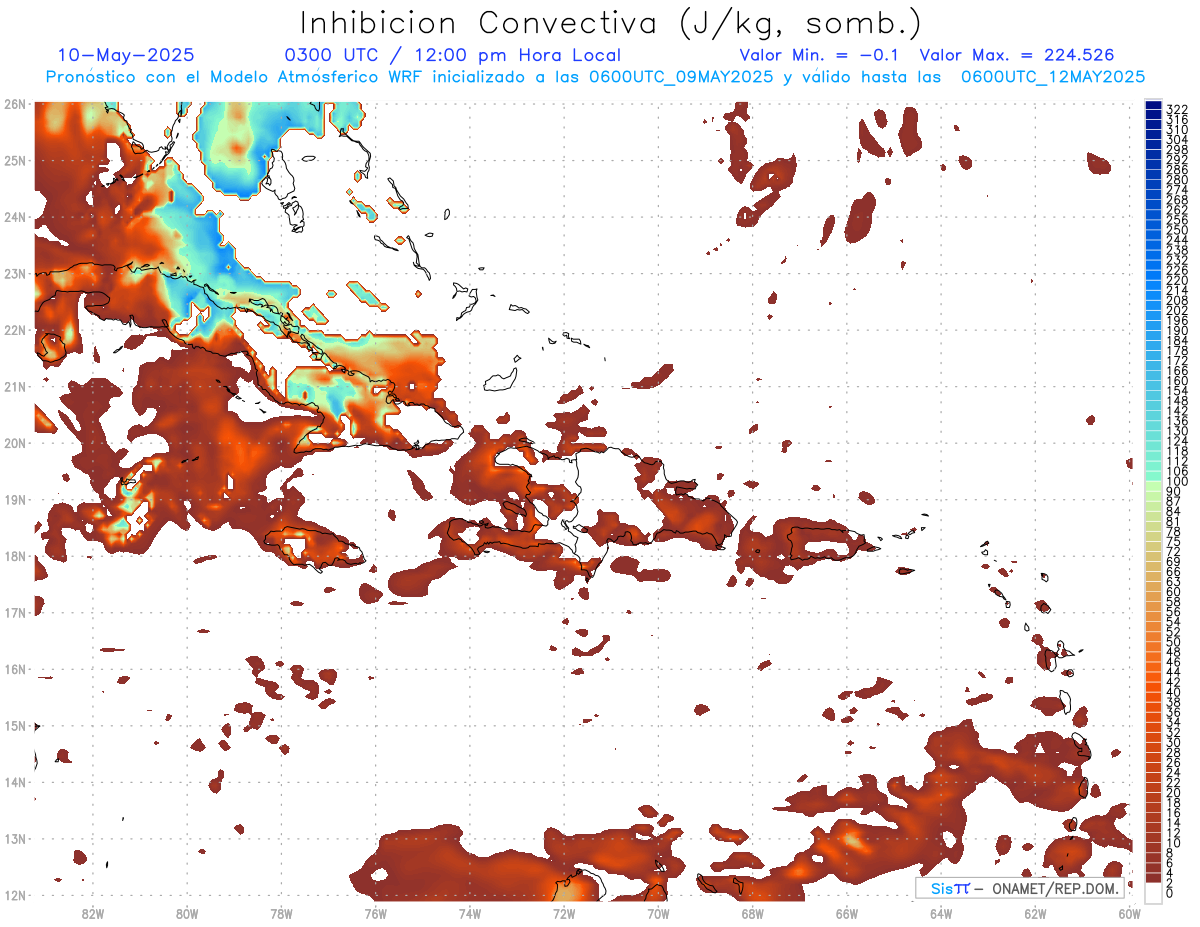Click the "62W" longitude label
1200x927 pixels.
click(x=1035, y=913)
